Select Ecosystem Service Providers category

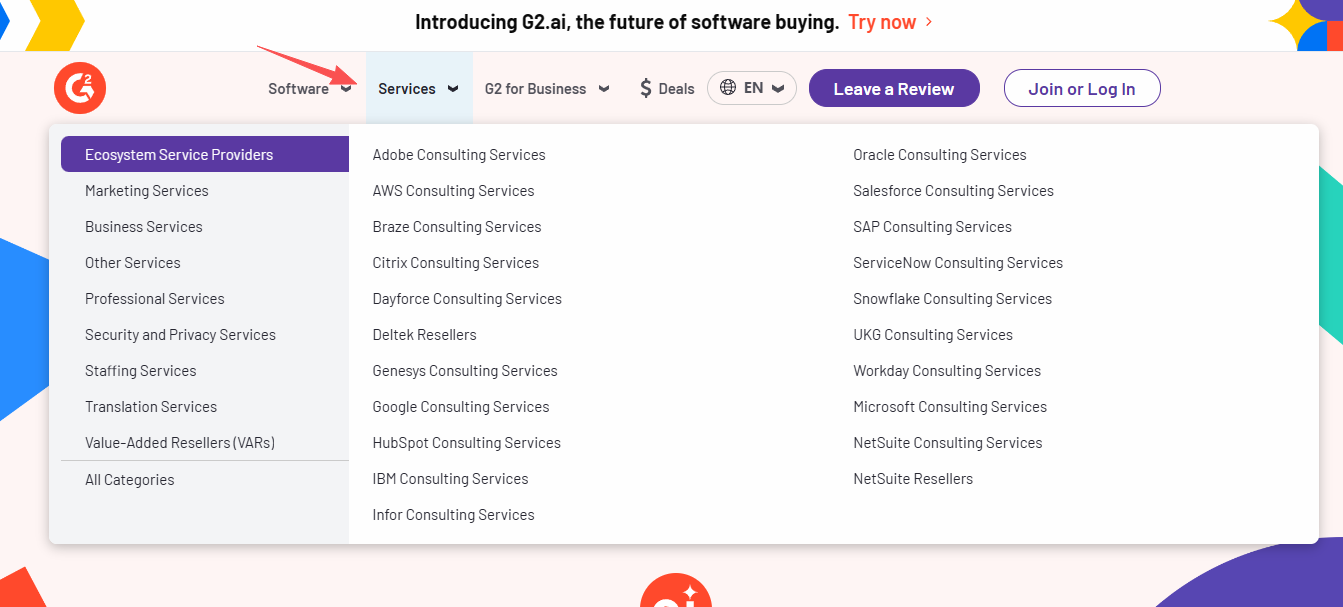179,155
